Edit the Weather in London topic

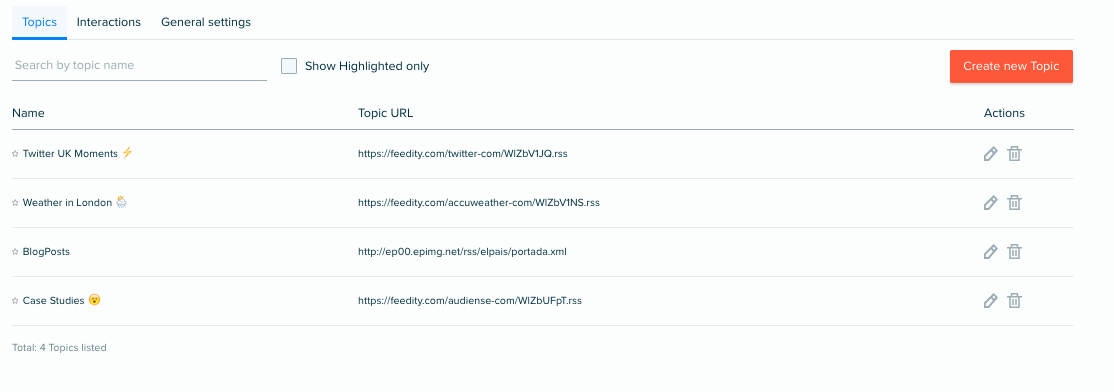(990, 202)
